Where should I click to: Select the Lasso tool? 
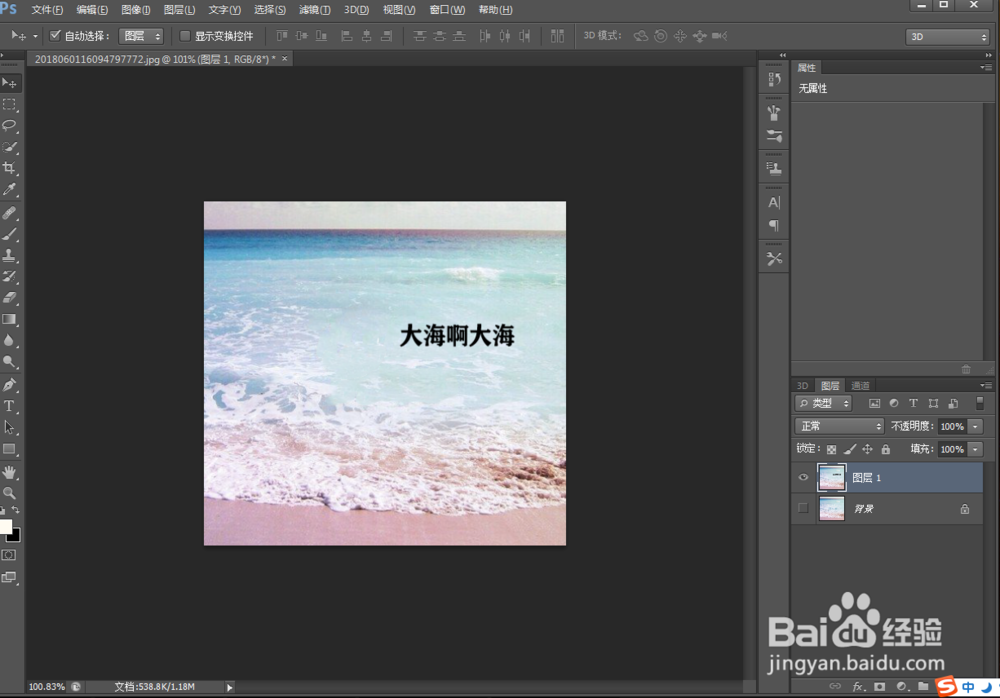[10, 126]
